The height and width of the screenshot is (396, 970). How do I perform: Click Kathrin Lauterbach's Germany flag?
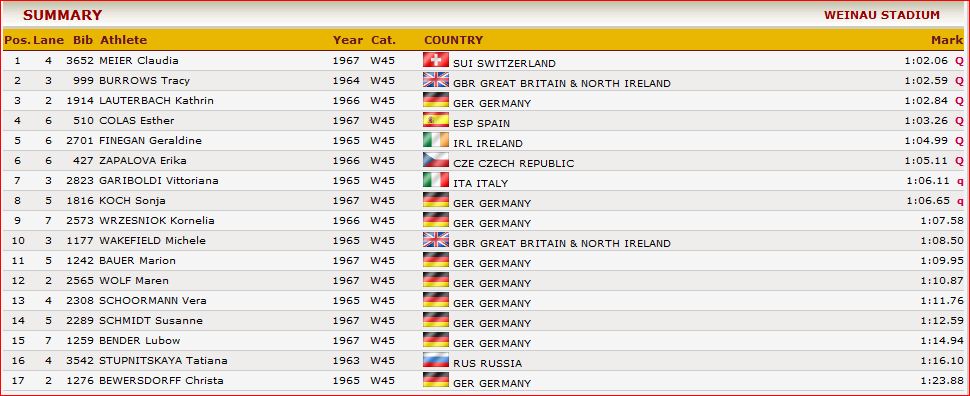[436, 100]
